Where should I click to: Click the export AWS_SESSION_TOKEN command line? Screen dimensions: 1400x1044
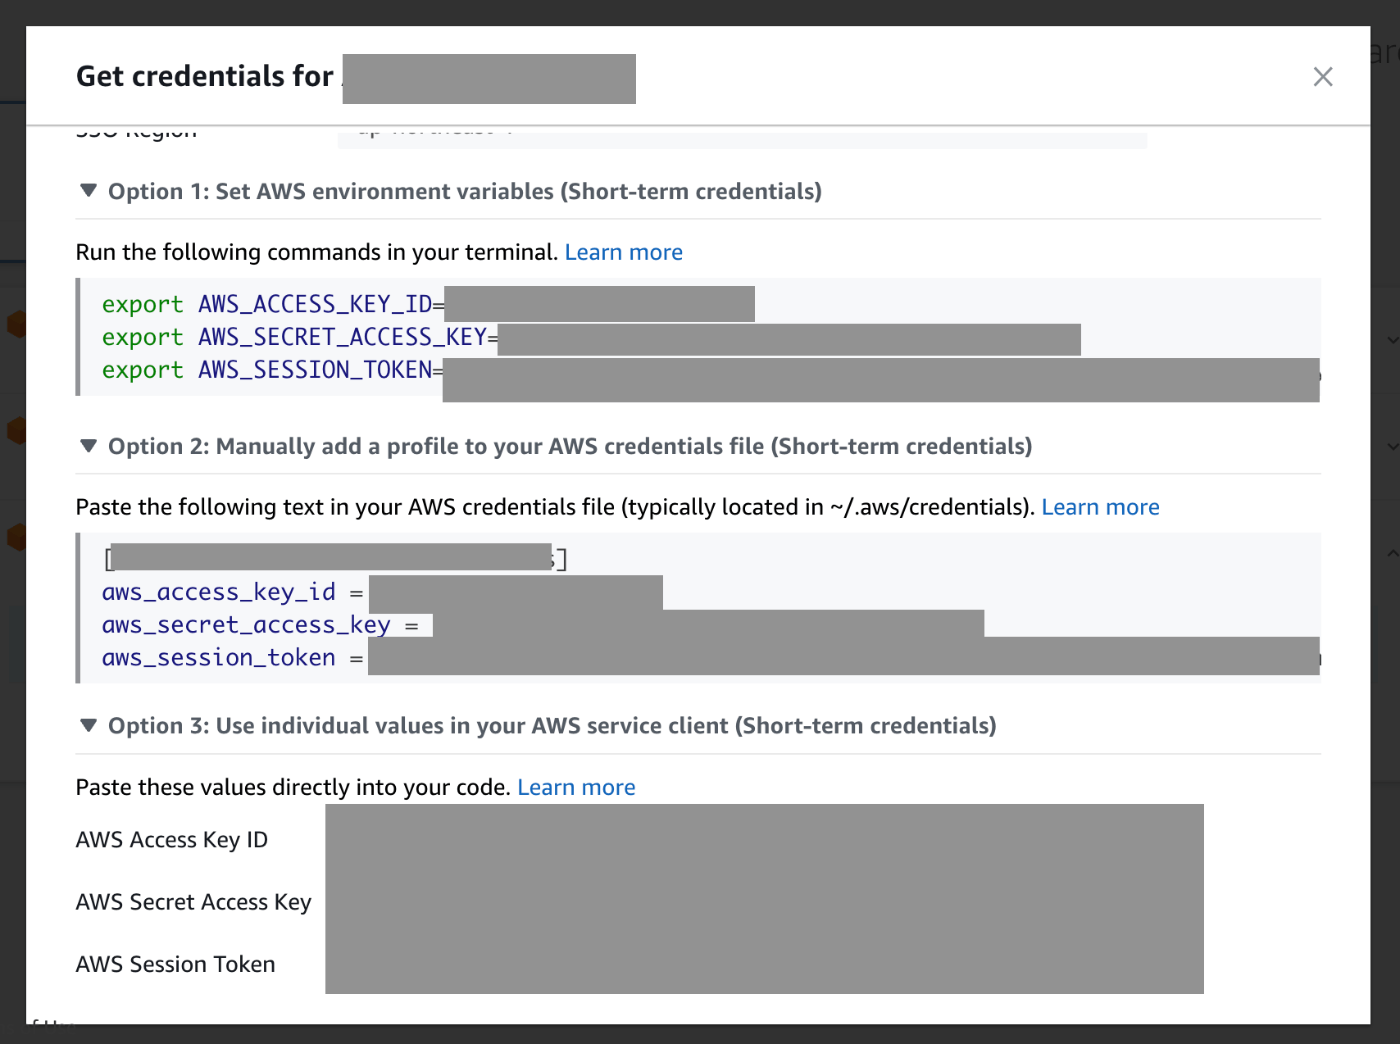click(x=270, y=370)
